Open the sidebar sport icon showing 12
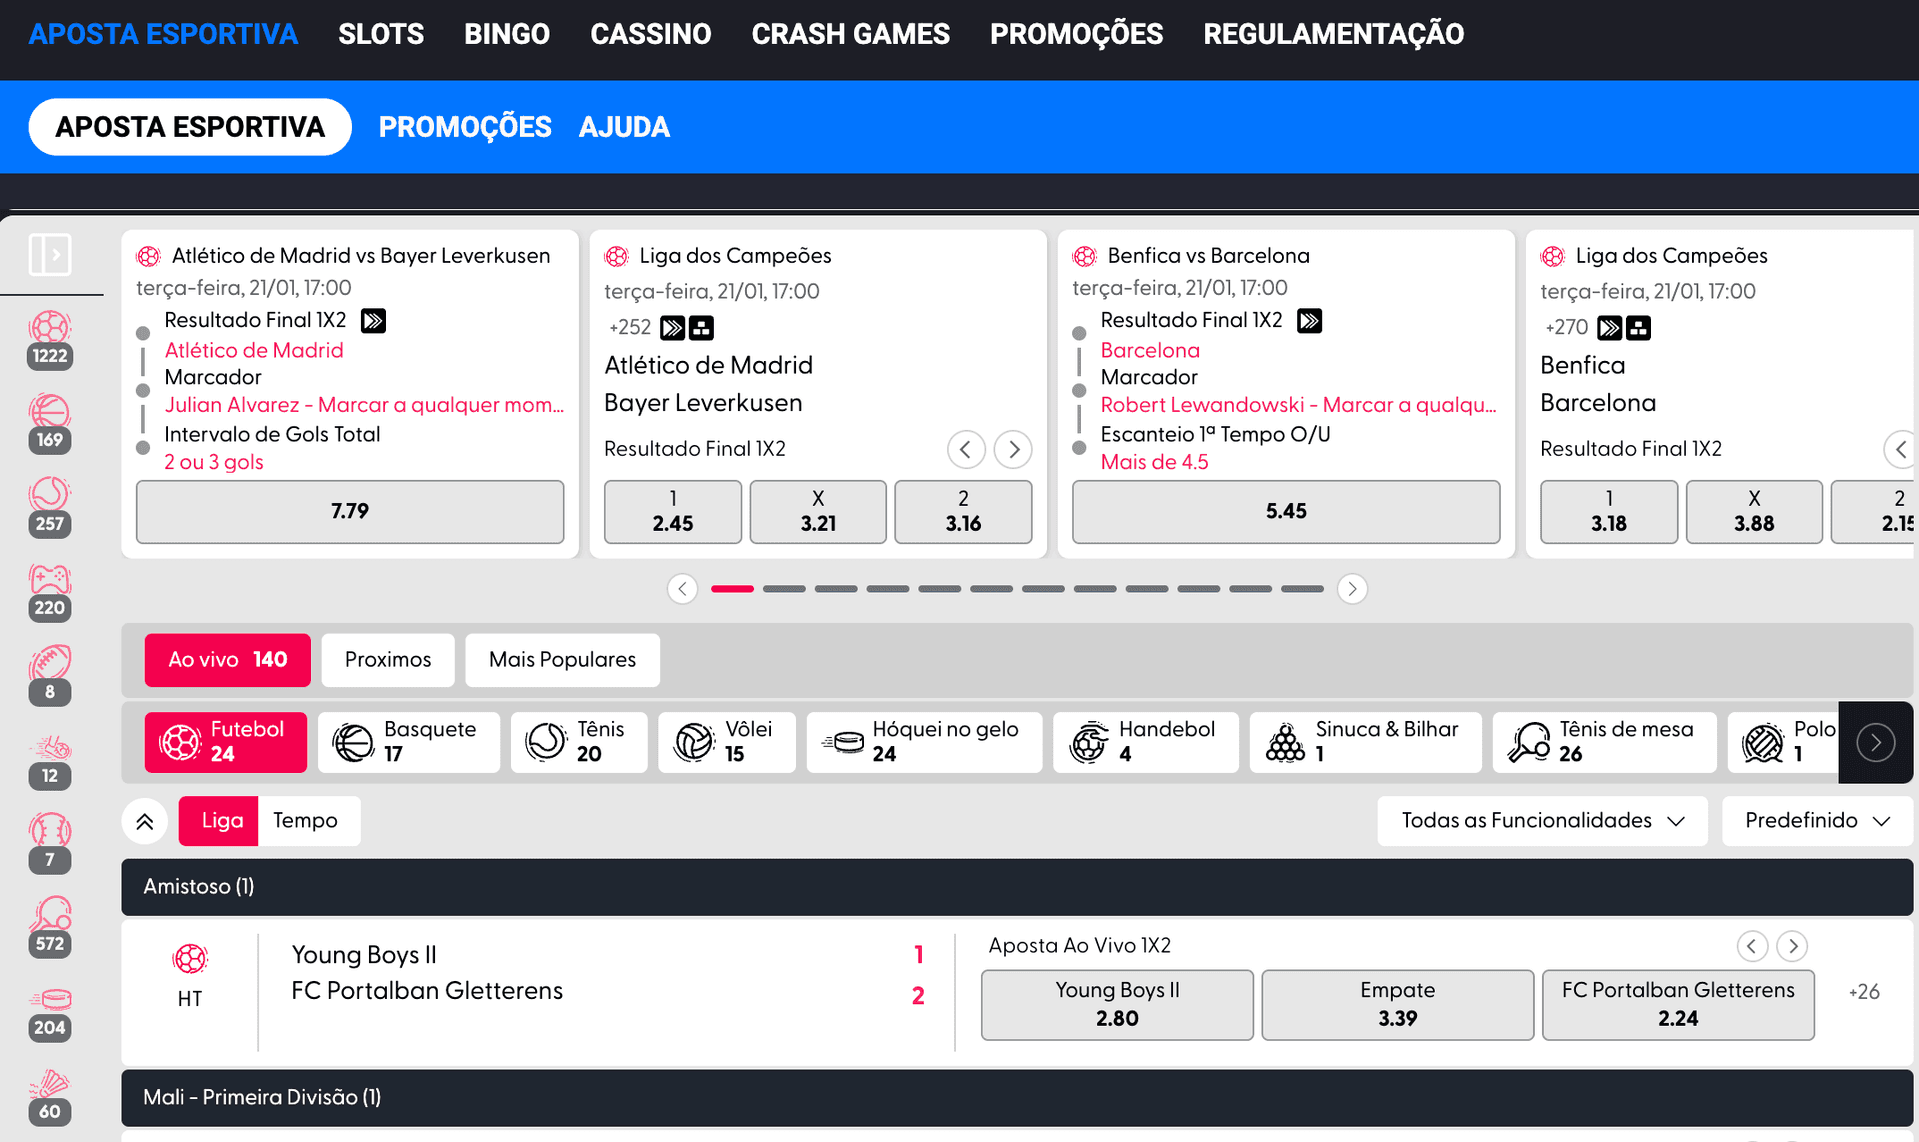This screenshot has width=1919, height=1142. coord(50,760)
